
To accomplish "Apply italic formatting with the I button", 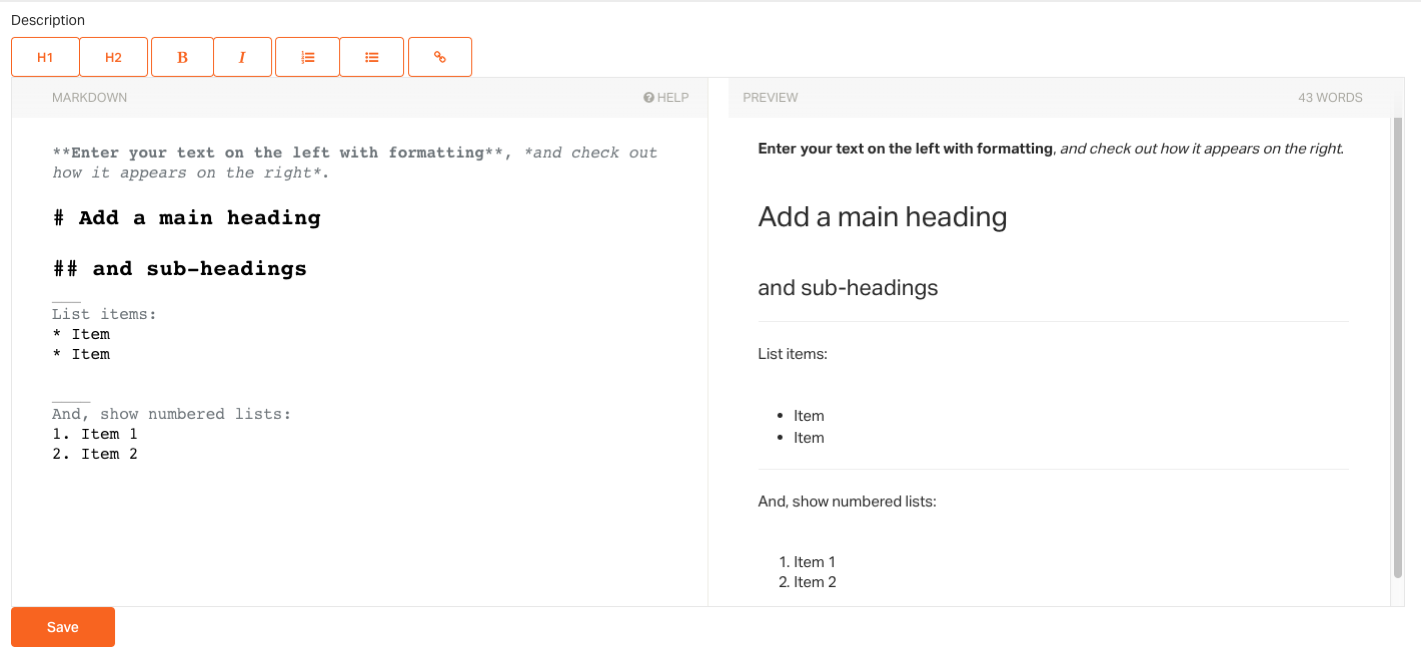I will tap(242, 57).
